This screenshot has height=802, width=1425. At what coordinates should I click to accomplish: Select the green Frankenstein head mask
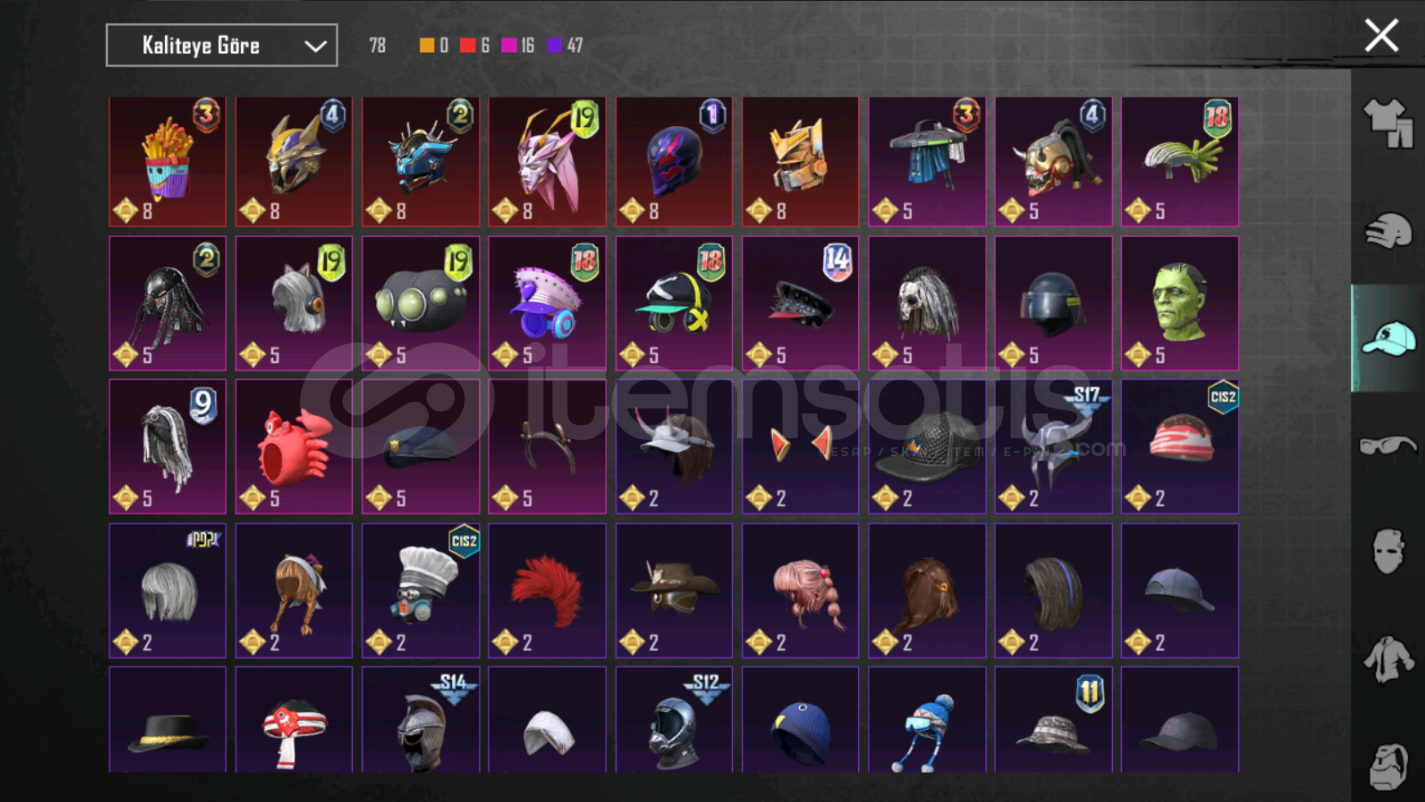[1180, 304]
